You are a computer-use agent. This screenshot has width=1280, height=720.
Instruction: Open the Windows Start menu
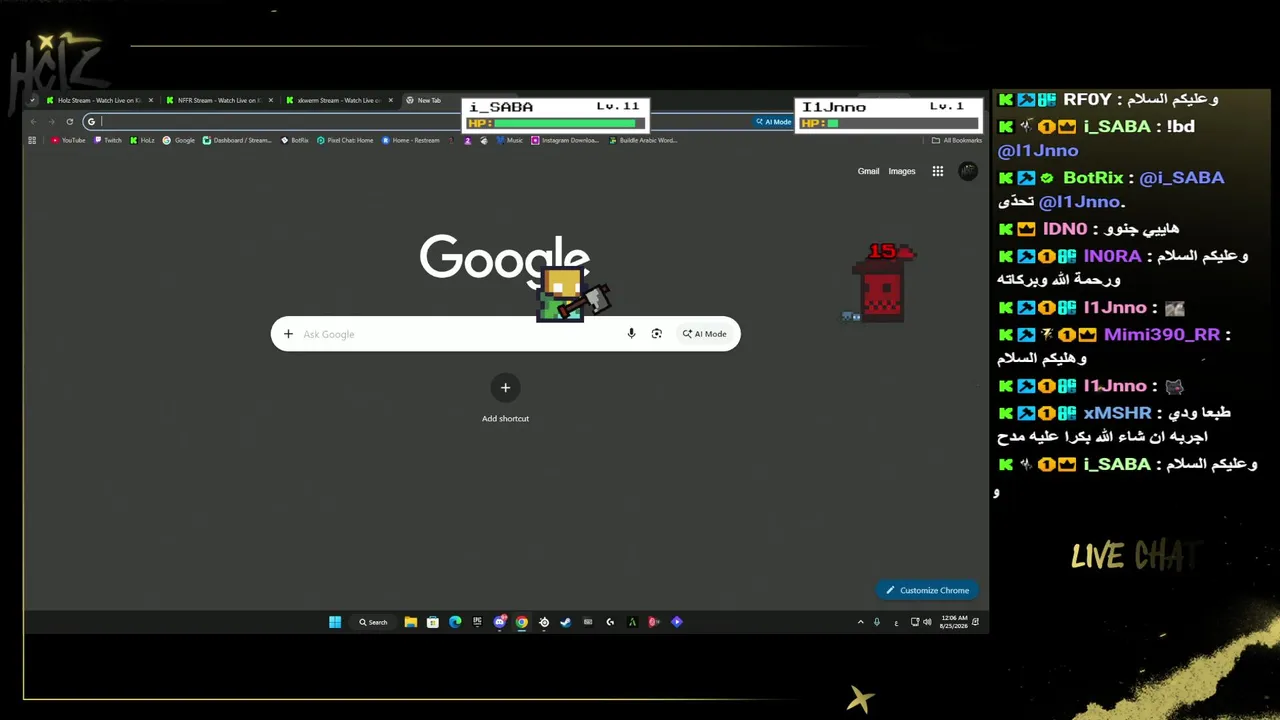335,622
